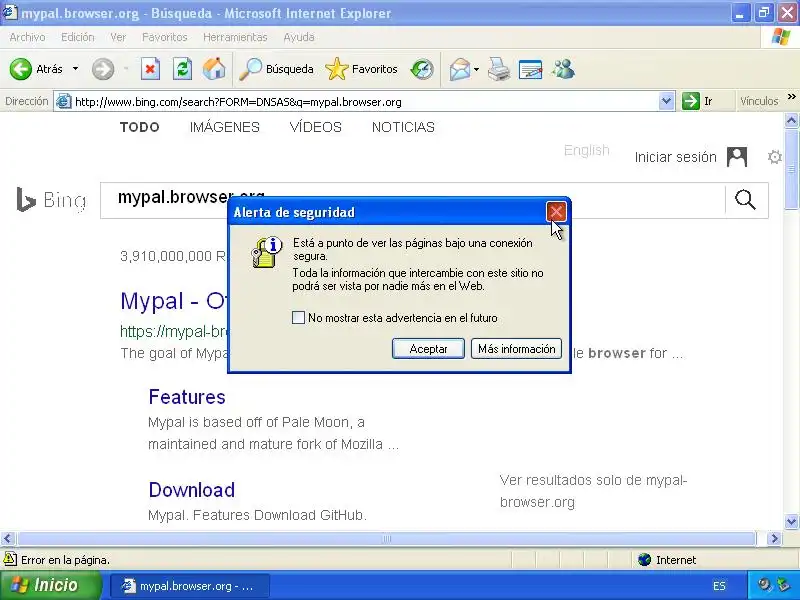Click the horizontal scrollbar thumb
The height and width of the screenshot is (600, 800).
386,538
